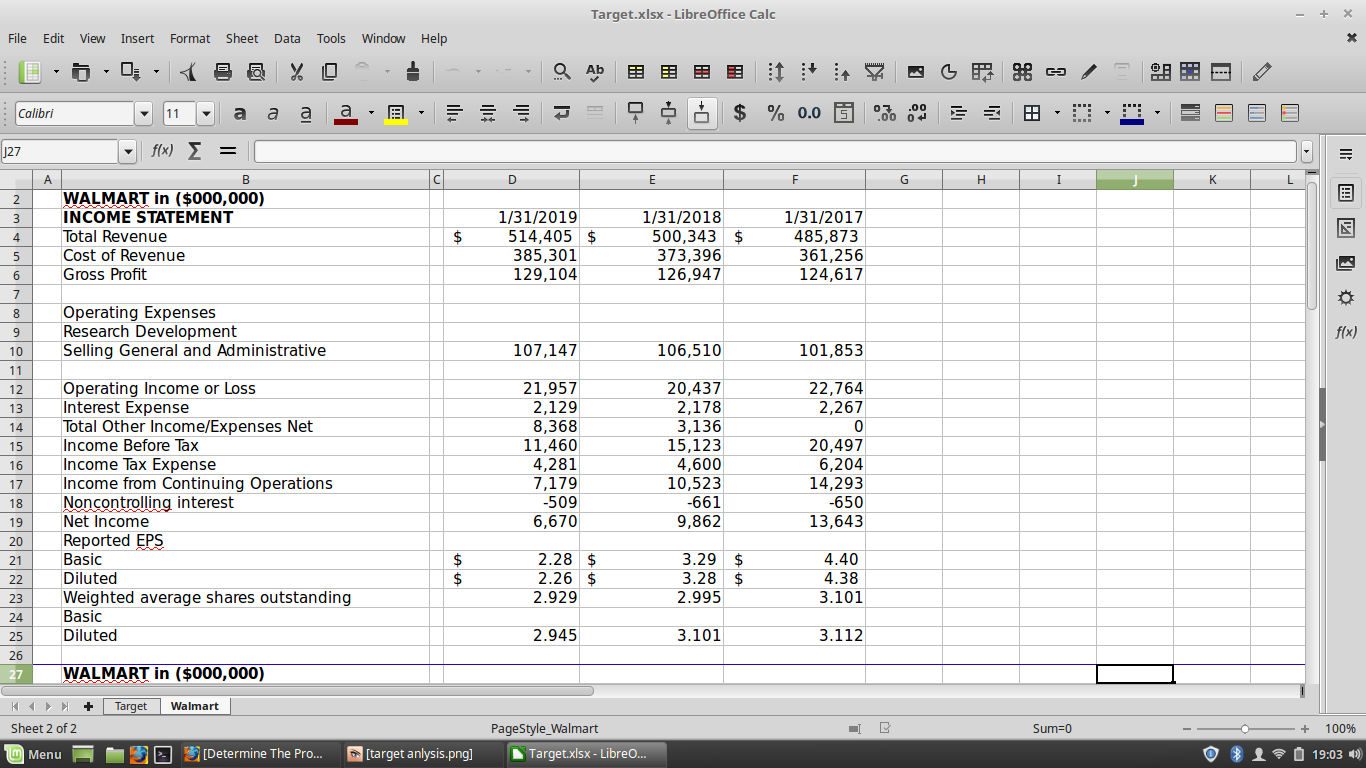Align cell contents left
This screenshot has height=768, width=1366.
(x=454, y=113)
